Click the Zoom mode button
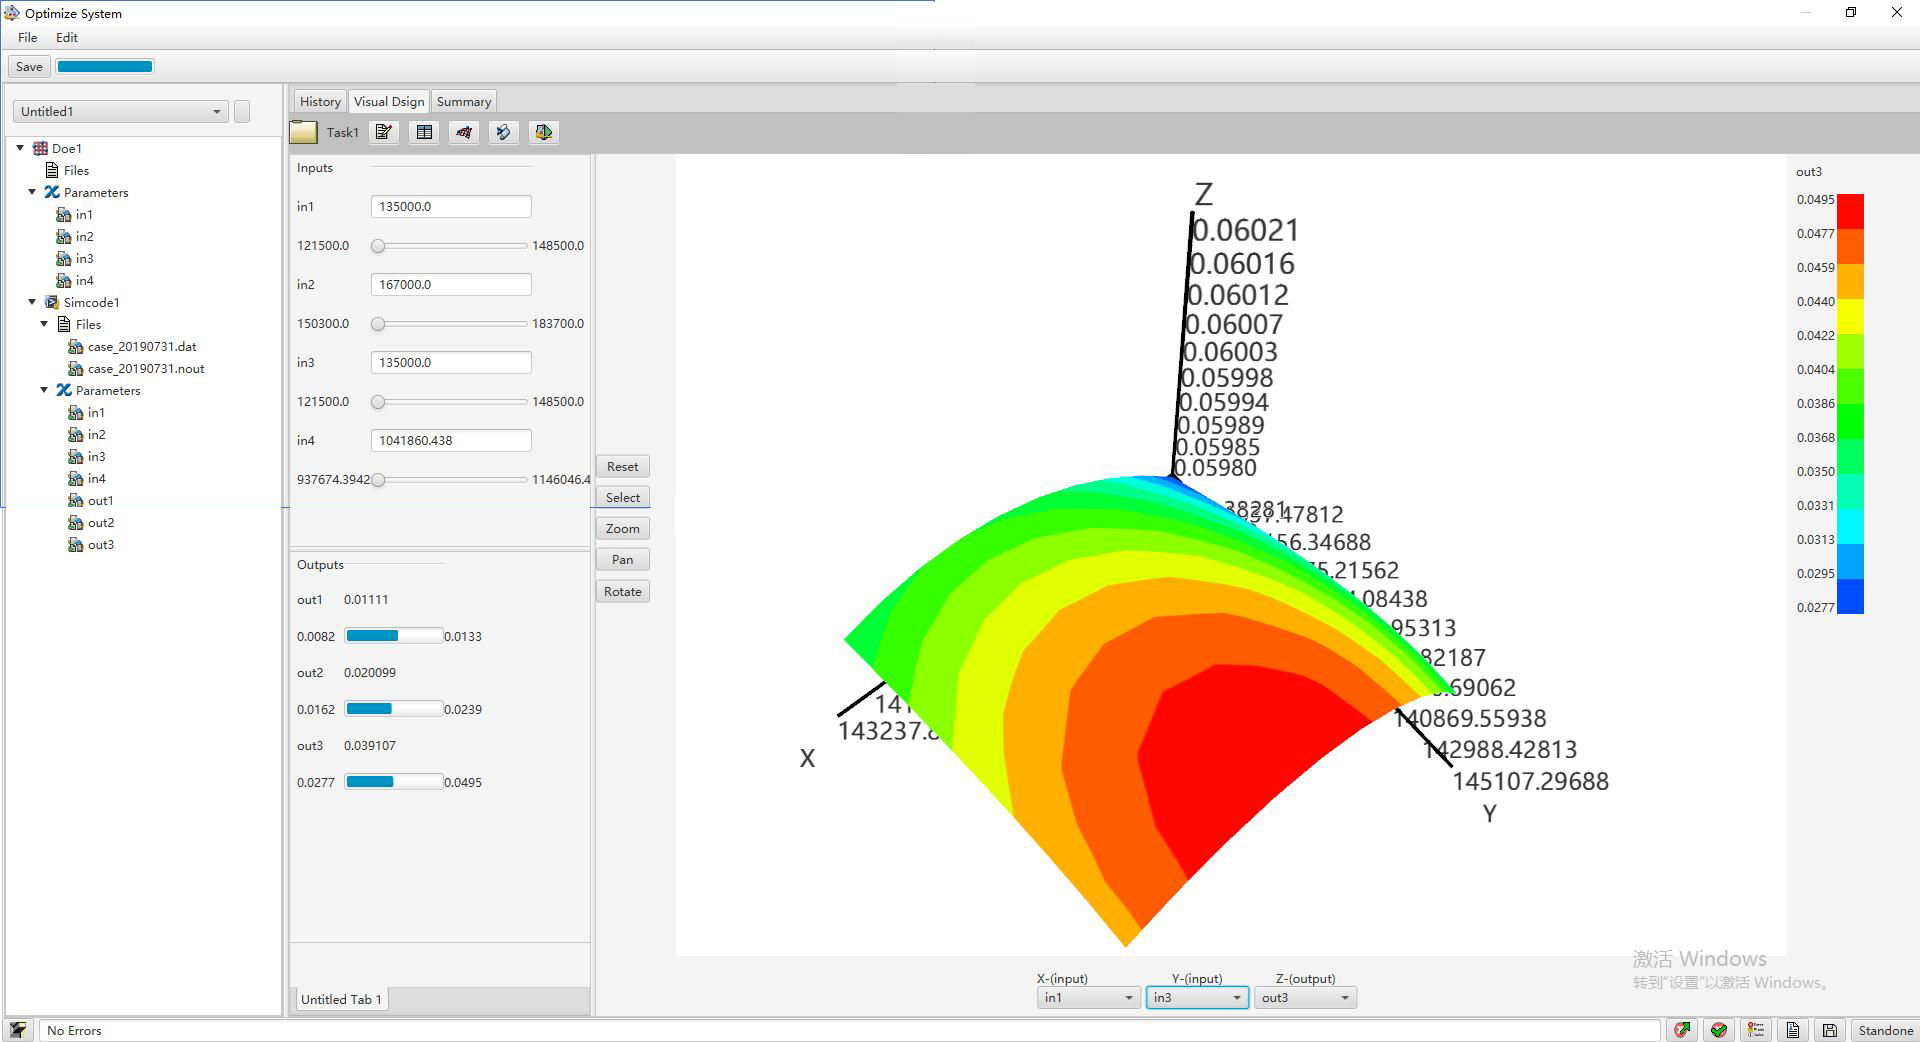The height and width of the screenshot is (1042, 1920). pos(622,528)
